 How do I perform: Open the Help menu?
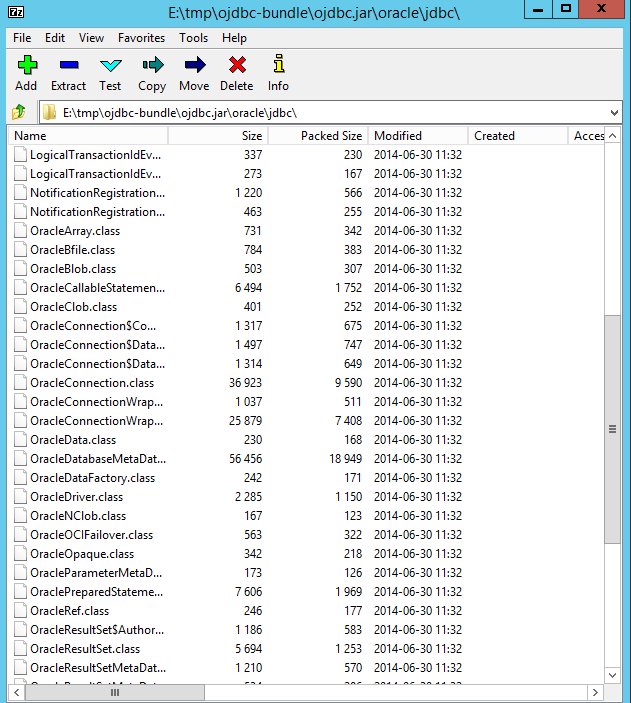pyautogui.click(x=234, y=38)
